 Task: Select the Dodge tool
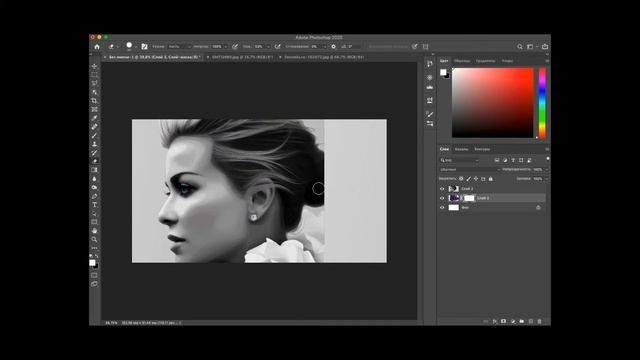(94, 187)
